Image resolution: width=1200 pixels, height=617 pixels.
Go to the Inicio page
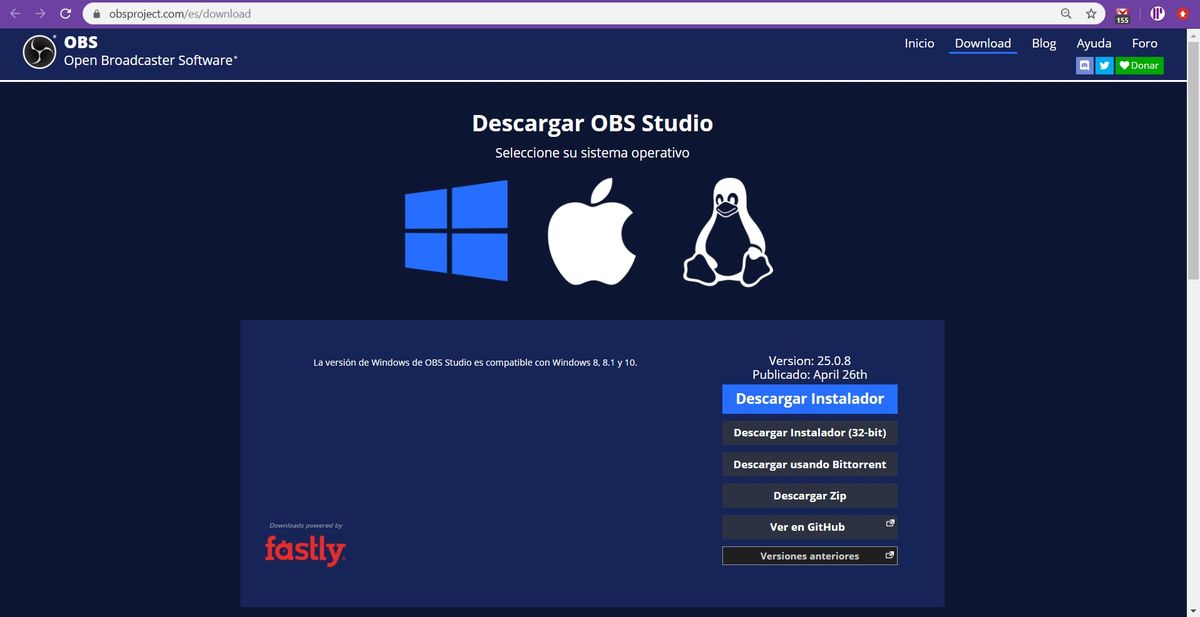coord(919,43)
